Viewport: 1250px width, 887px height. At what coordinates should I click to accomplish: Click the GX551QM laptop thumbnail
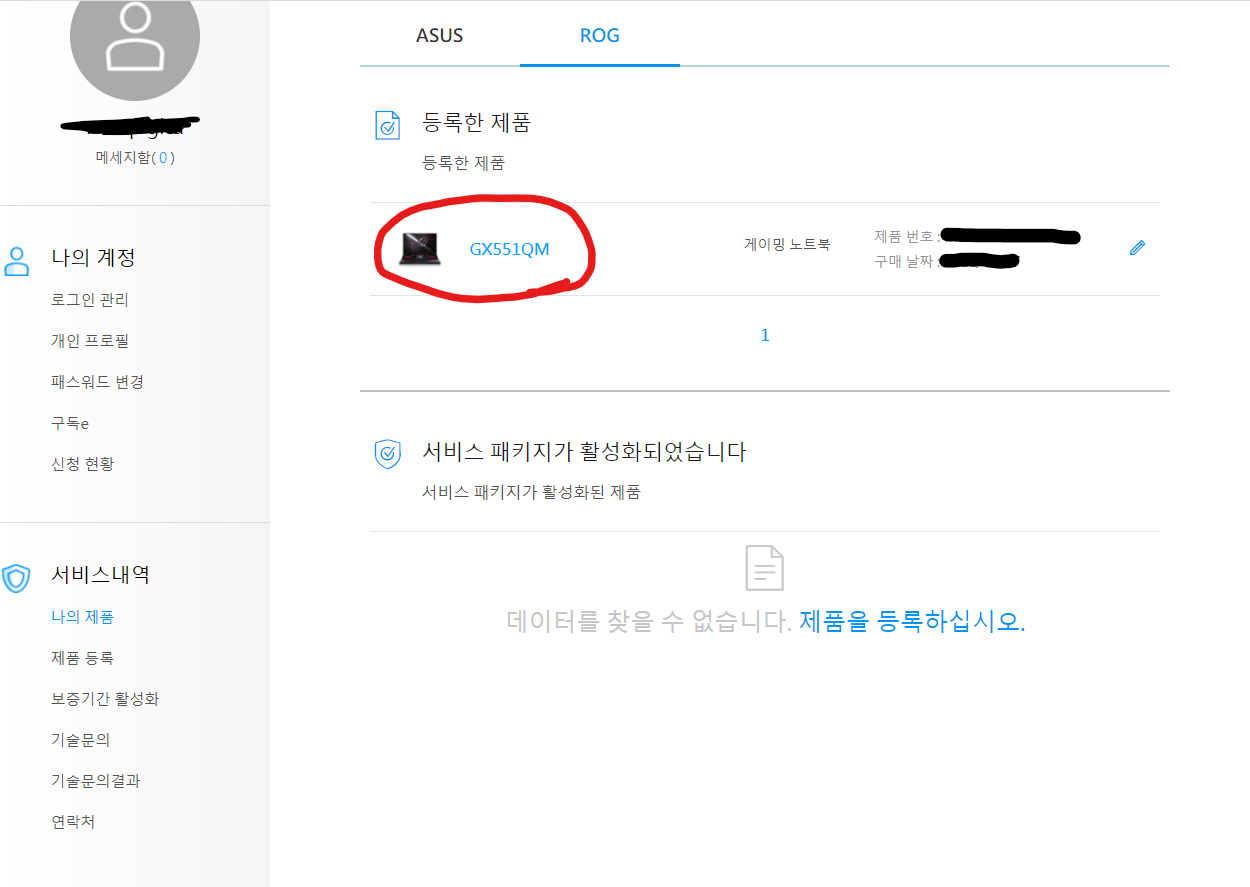(419, 248)
